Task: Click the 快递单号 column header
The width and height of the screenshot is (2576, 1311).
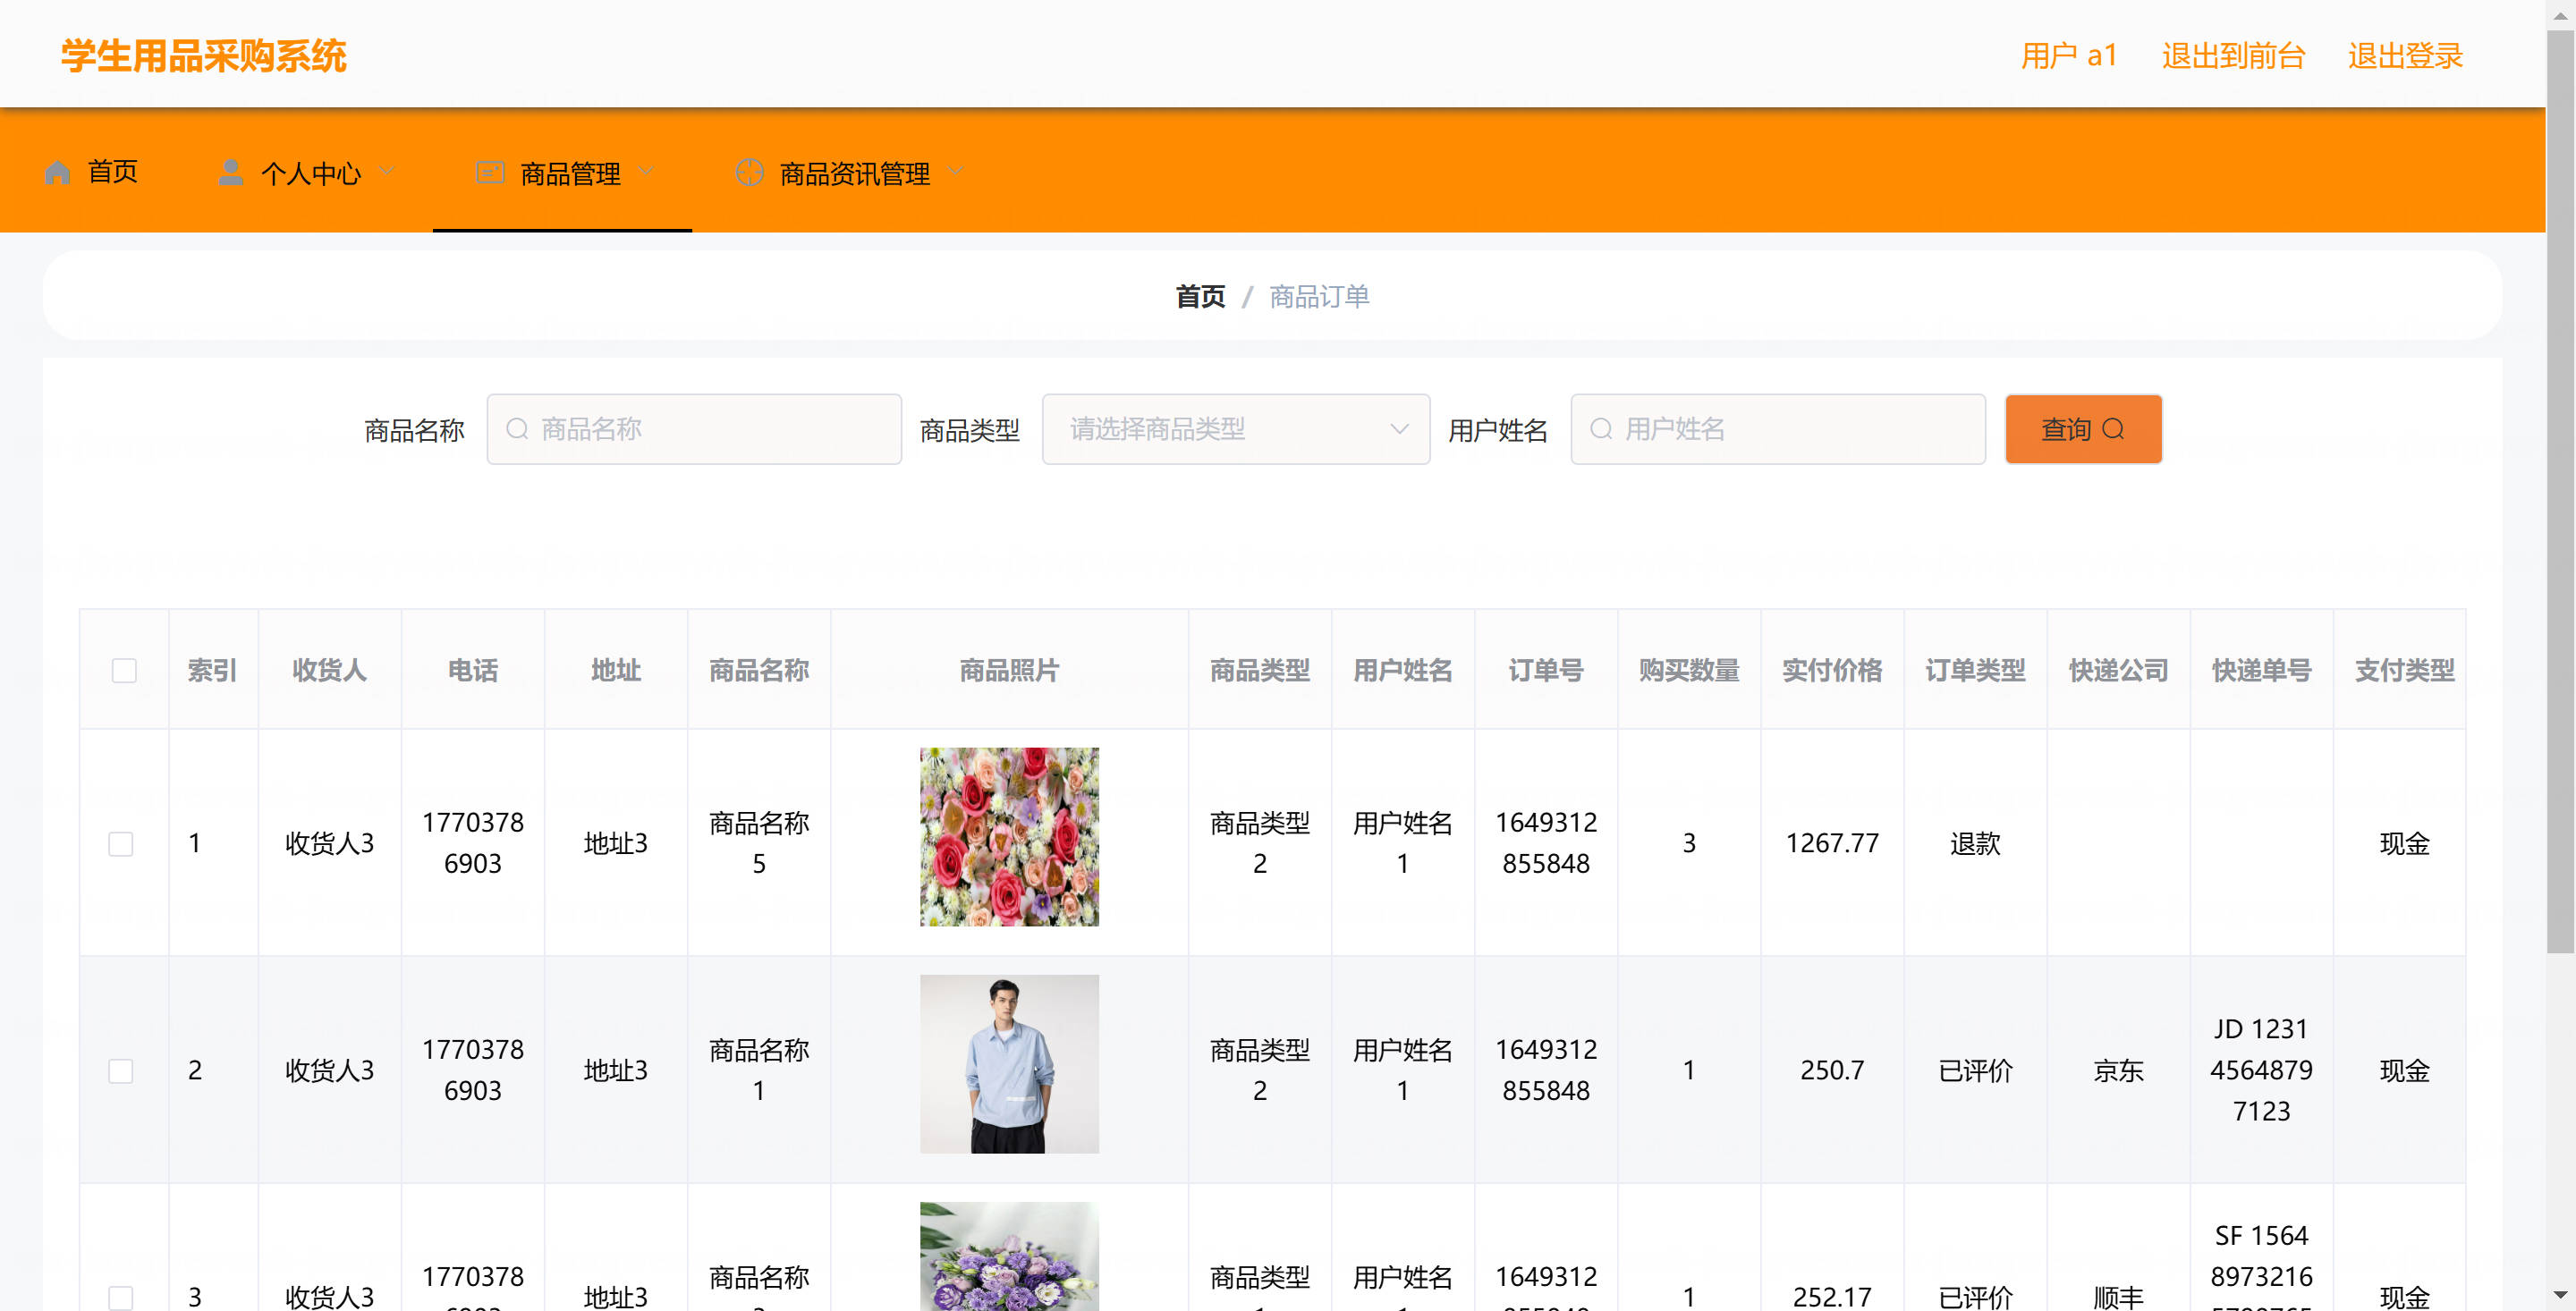Action: point(2261,670)
